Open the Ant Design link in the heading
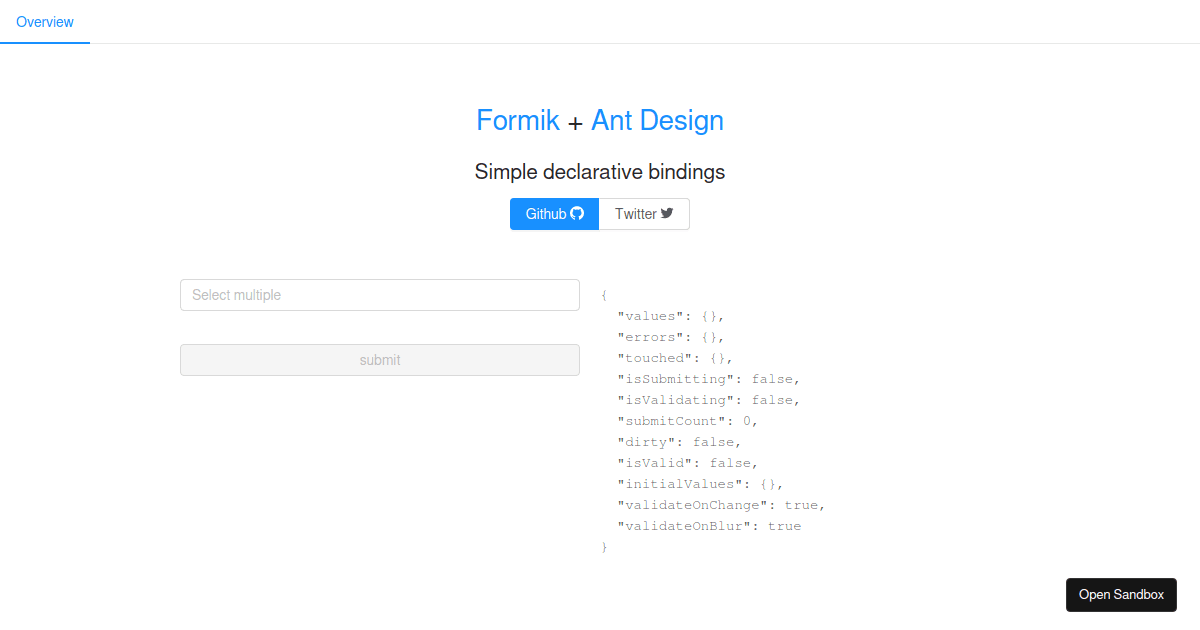 click(x=657, y=120)
